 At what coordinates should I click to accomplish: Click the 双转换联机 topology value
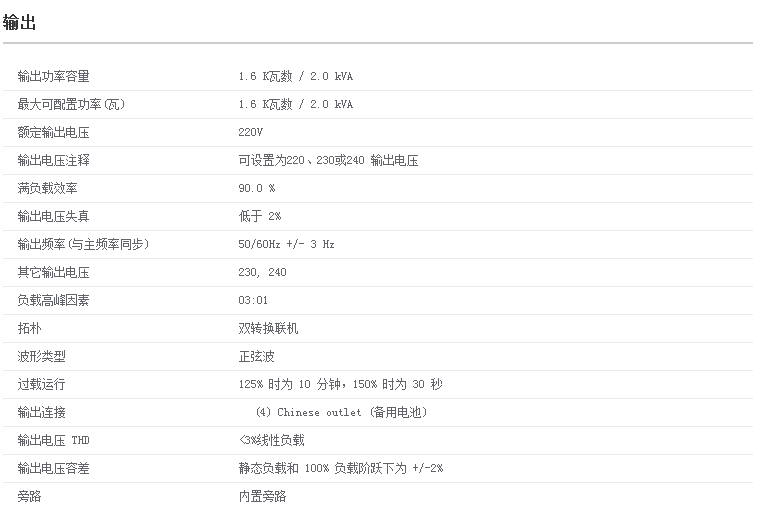[x=268, y=328]
